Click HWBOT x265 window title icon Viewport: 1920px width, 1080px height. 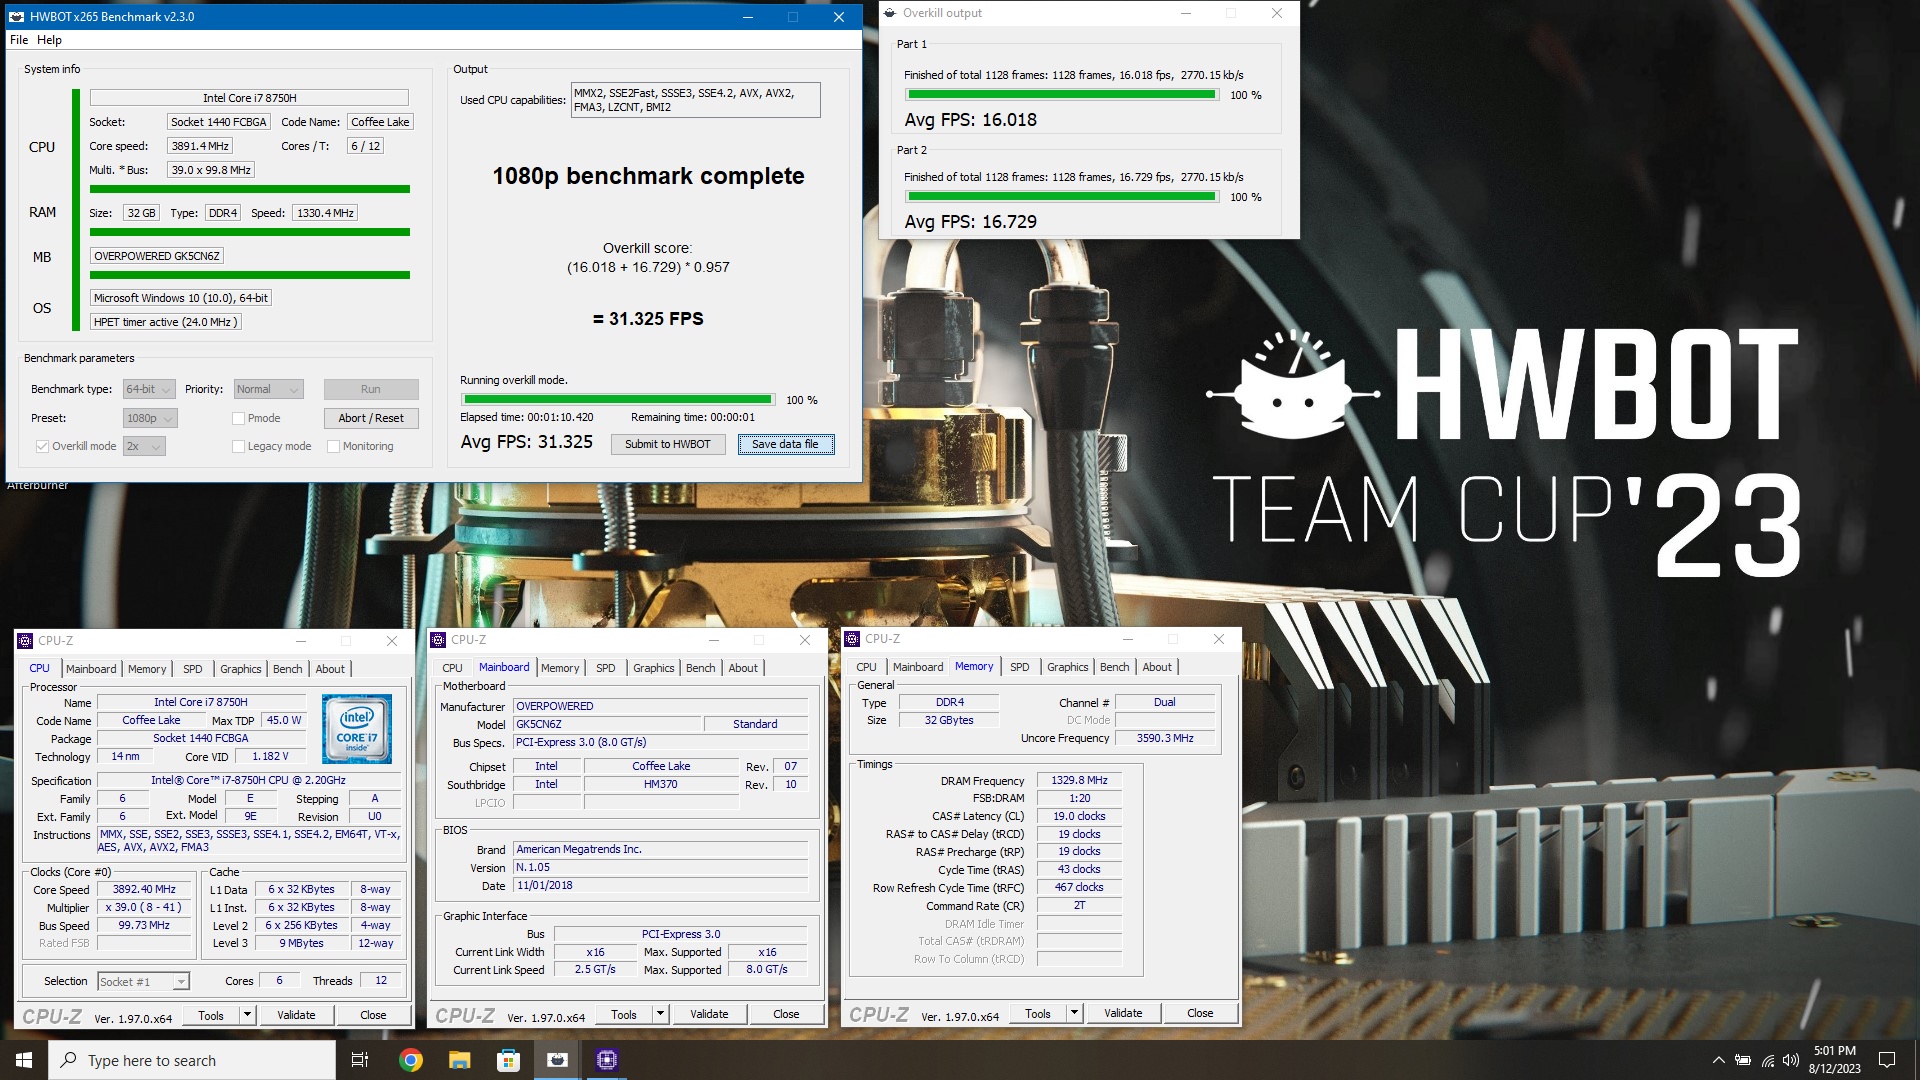[x=17, y=17]
